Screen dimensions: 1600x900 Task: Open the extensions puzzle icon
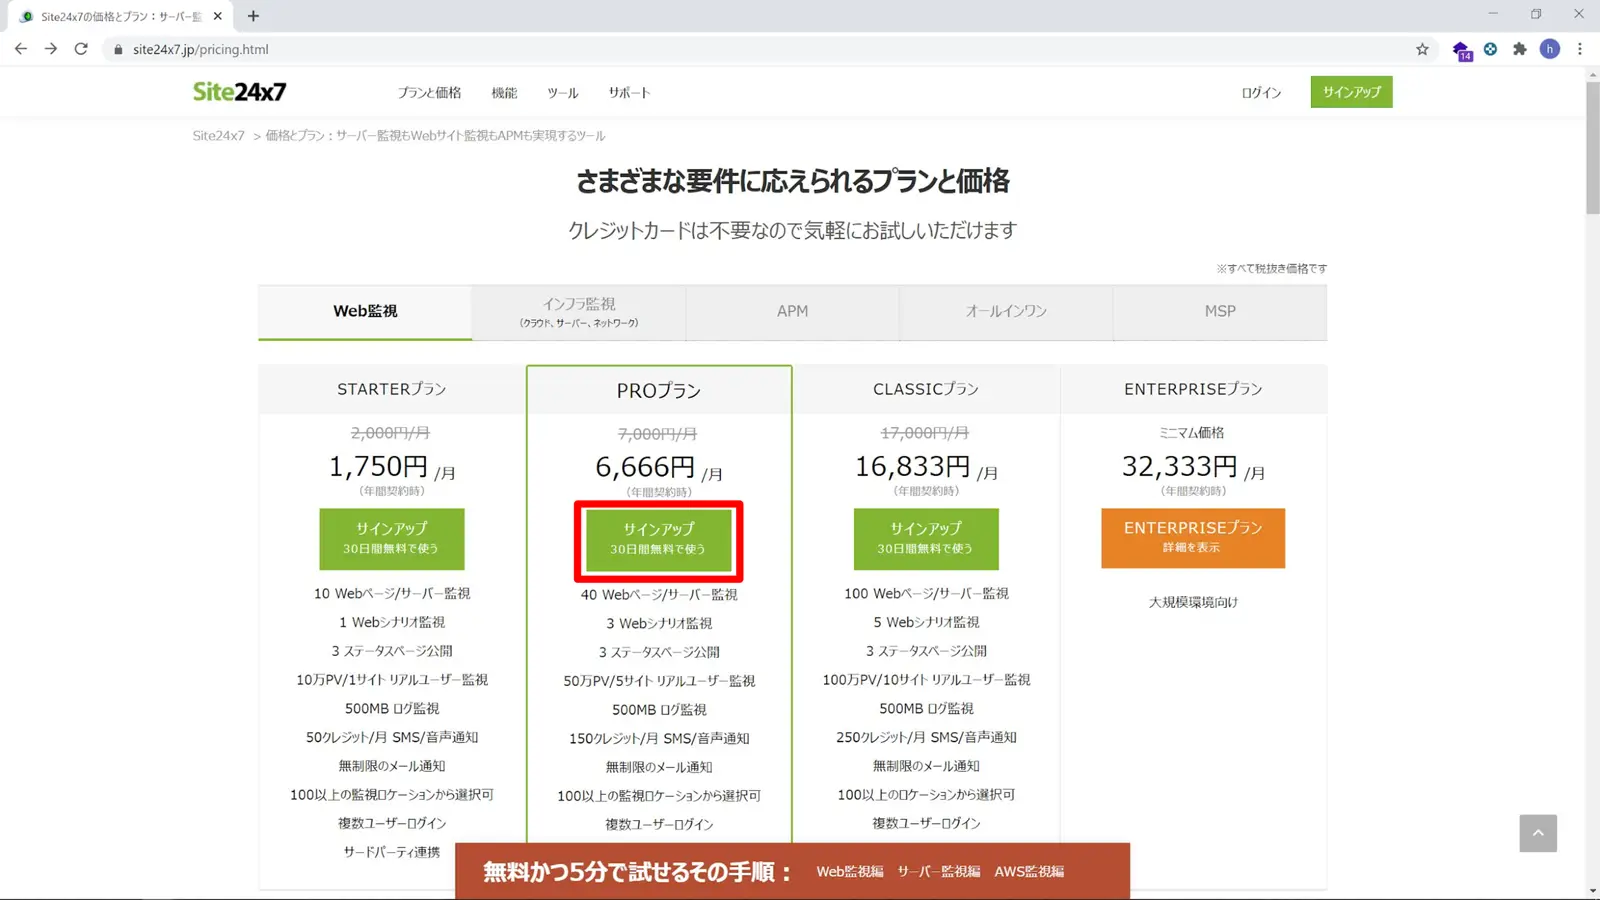[x=1520, y=49]
